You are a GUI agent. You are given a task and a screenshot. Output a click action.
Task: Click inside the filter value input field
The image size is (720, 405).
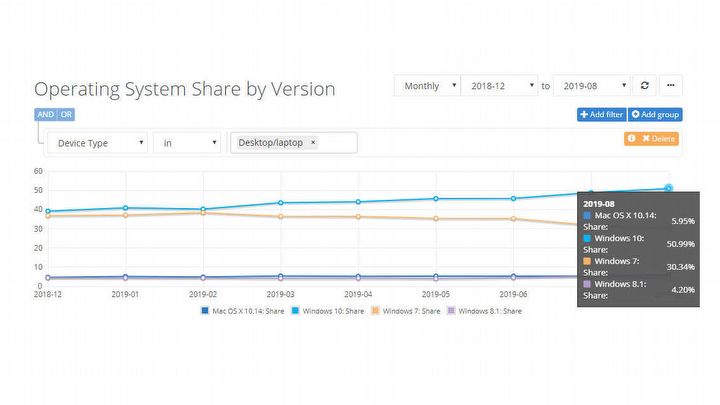pyautogui.click(x=338, y=143)
